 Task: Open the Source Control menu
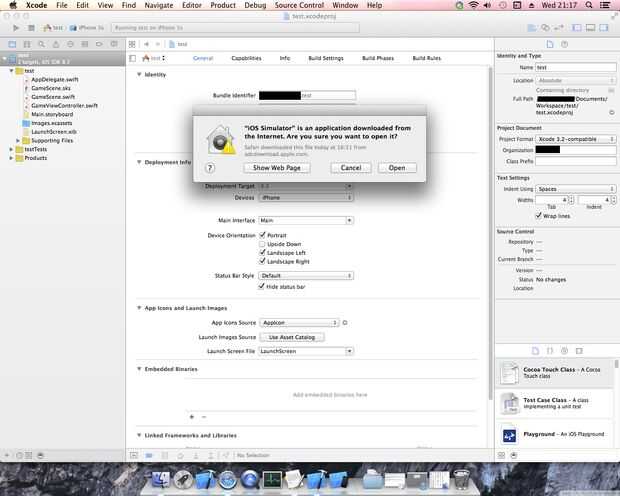(299, 5)
